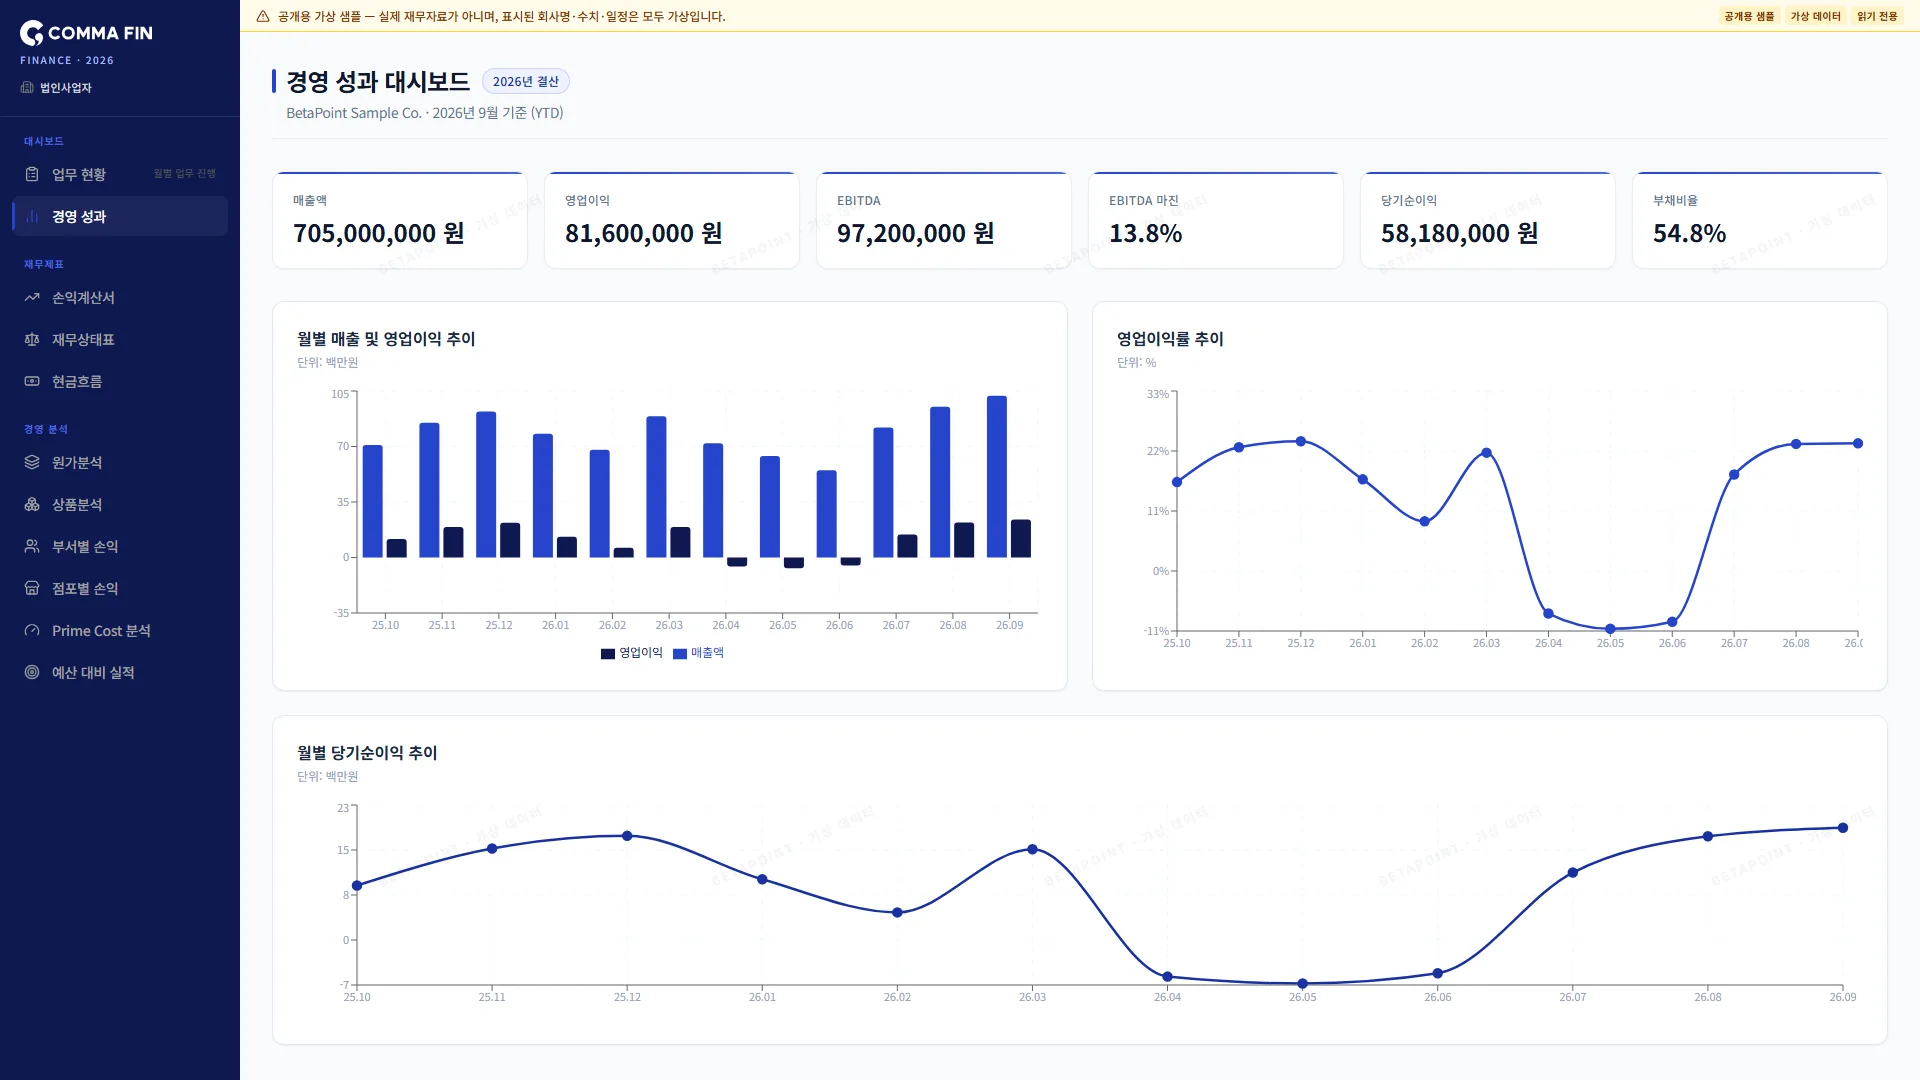Click the 26.05 point in 당기순이익 chart
1920x1080 pixels.
coord(1302,984)
